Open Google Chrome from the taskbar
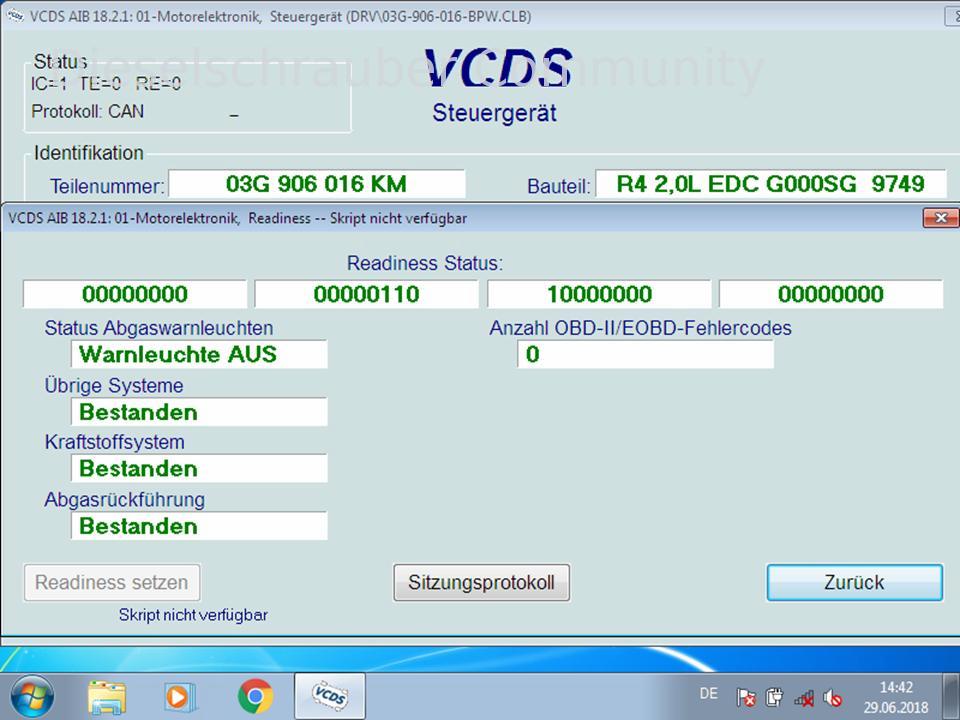The height and width of the screenshot is (720, 960). coord(255,697)
